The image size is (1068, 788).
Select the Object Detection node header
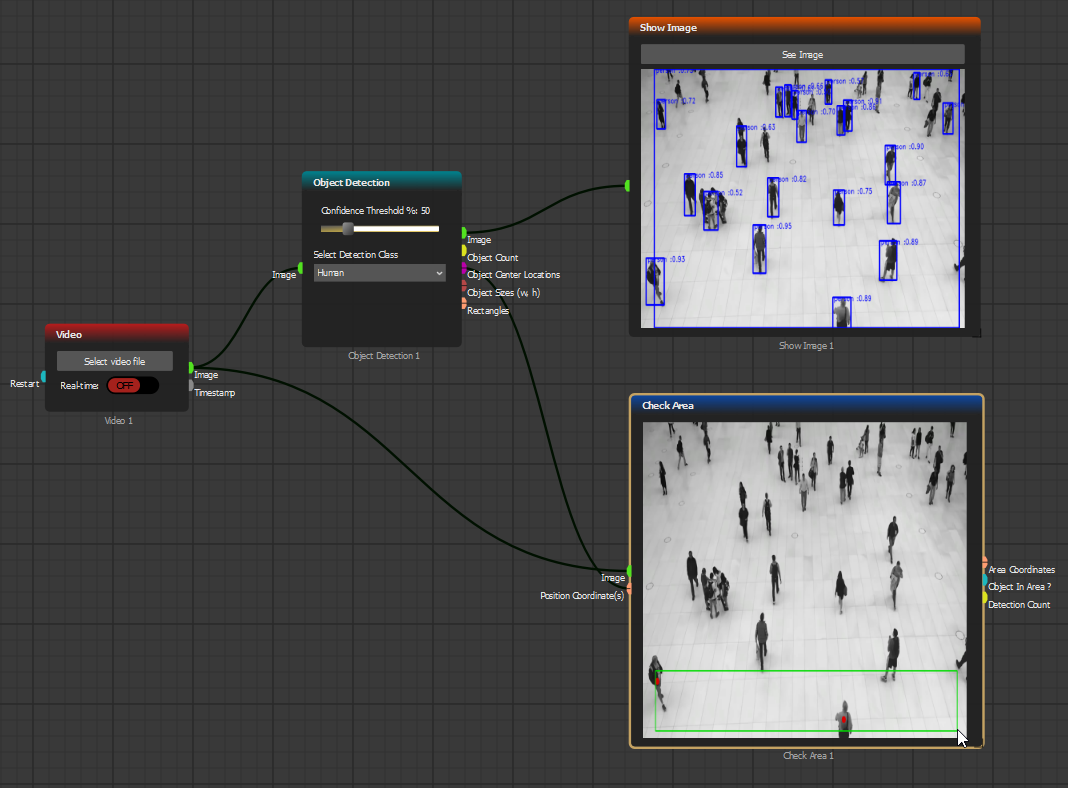(381, 182)
